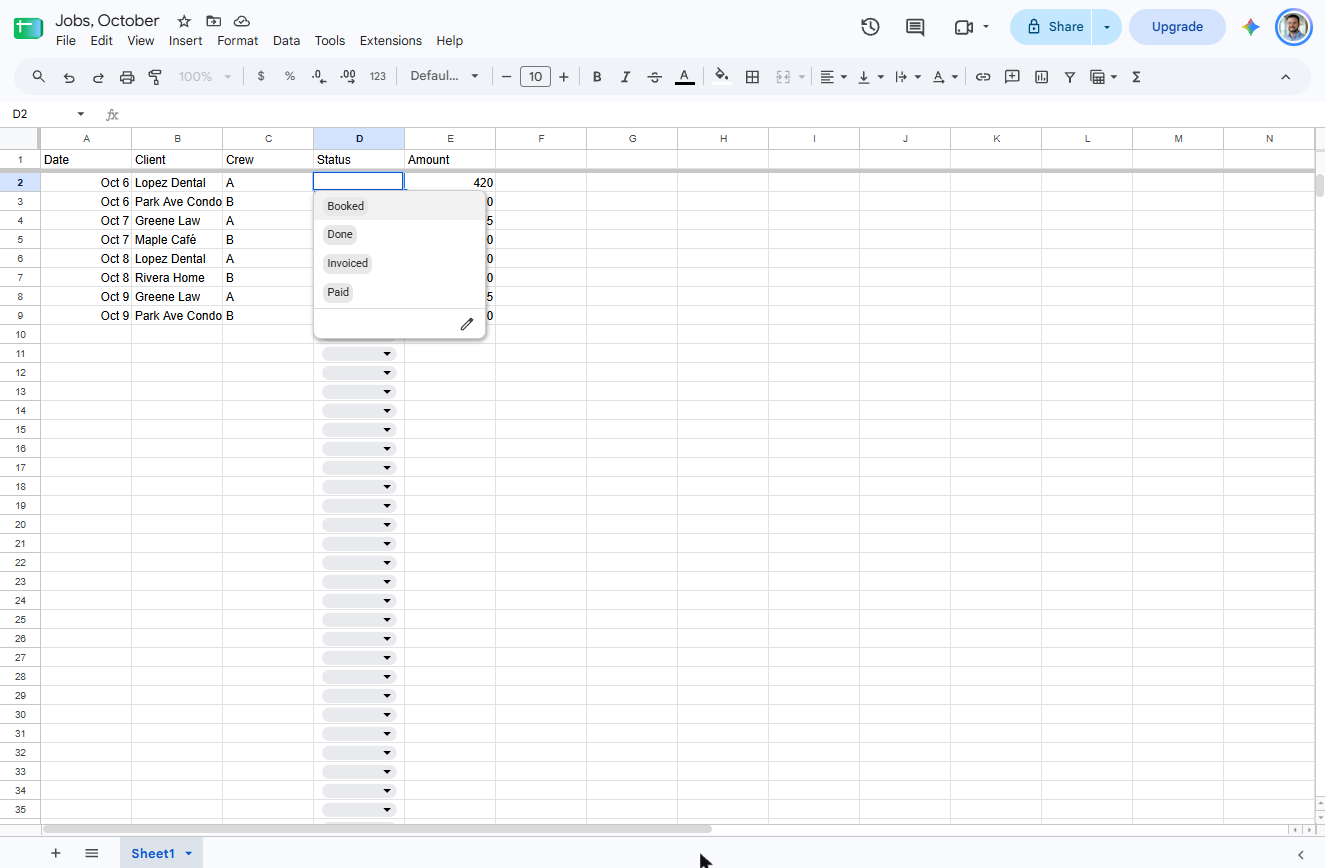Screen dimensions: 1325x868
Task: Insert a link
Action: [983, 77]
